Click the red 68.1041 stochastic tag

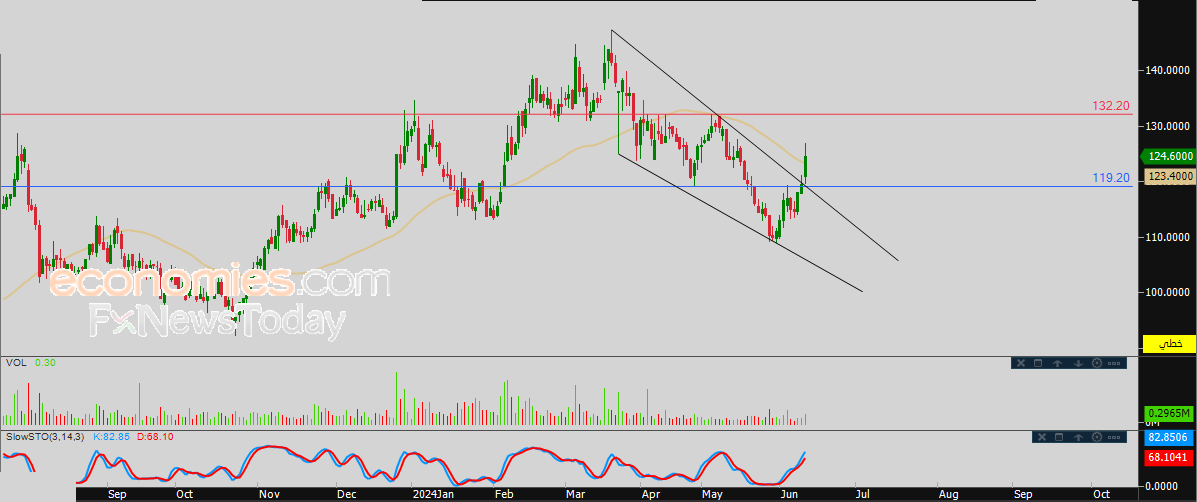click(x=1168, y=458)
